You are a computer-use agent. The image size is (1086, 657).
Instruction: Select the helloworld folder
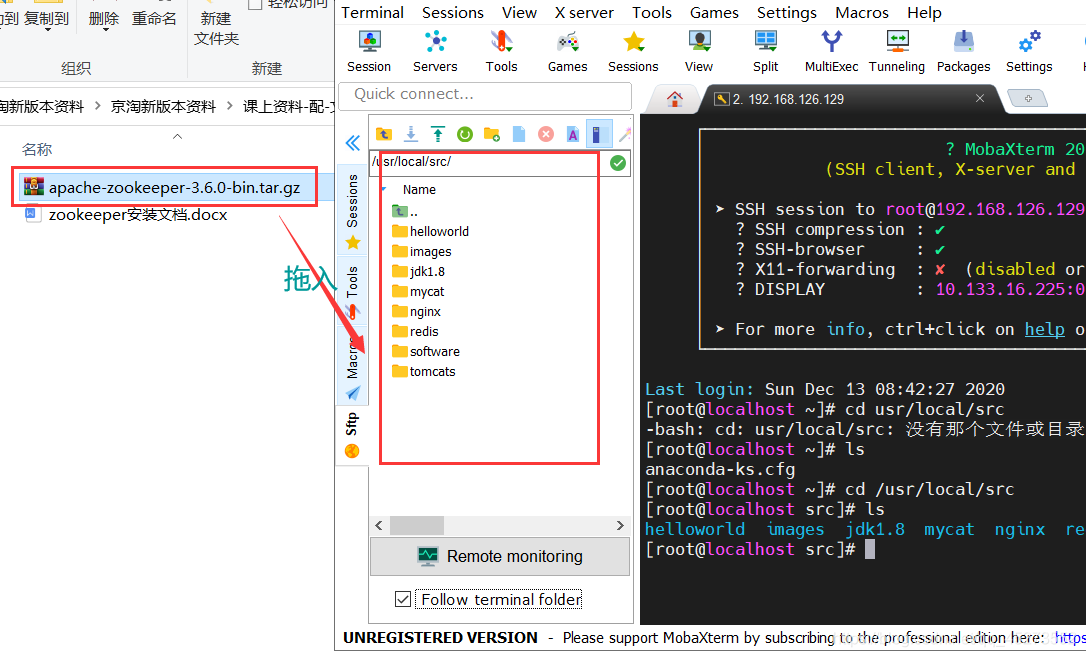431,231
